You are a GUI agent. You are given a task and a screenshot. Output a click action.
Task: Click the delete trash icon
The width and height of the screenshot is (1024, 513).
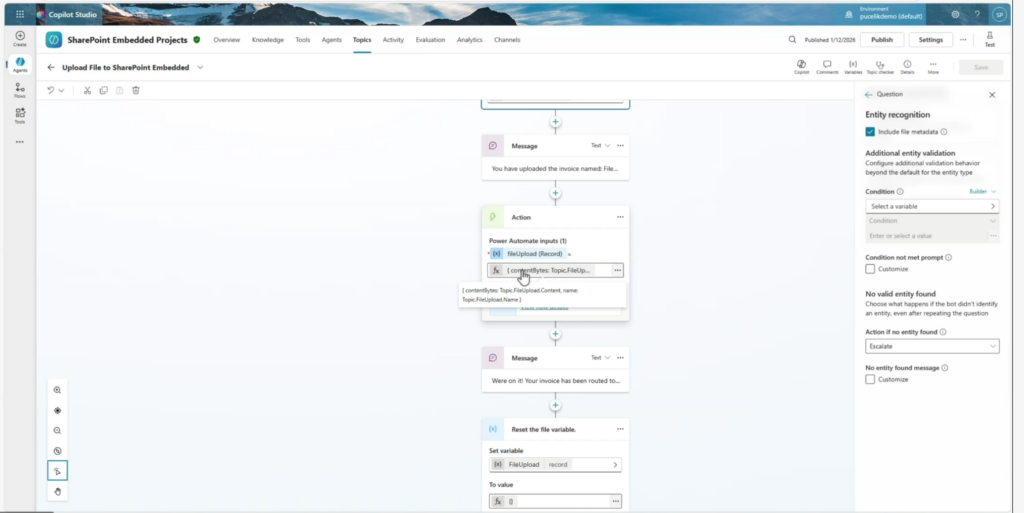136,91
